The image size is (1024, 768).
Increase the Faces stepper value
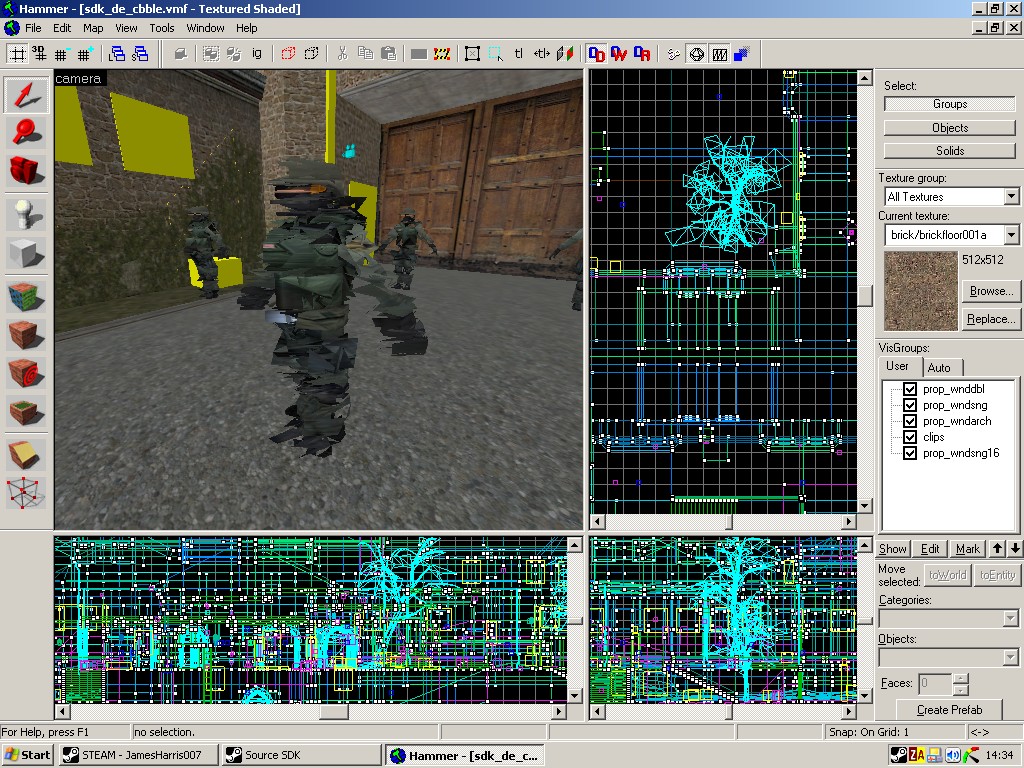tap(960, 679)
